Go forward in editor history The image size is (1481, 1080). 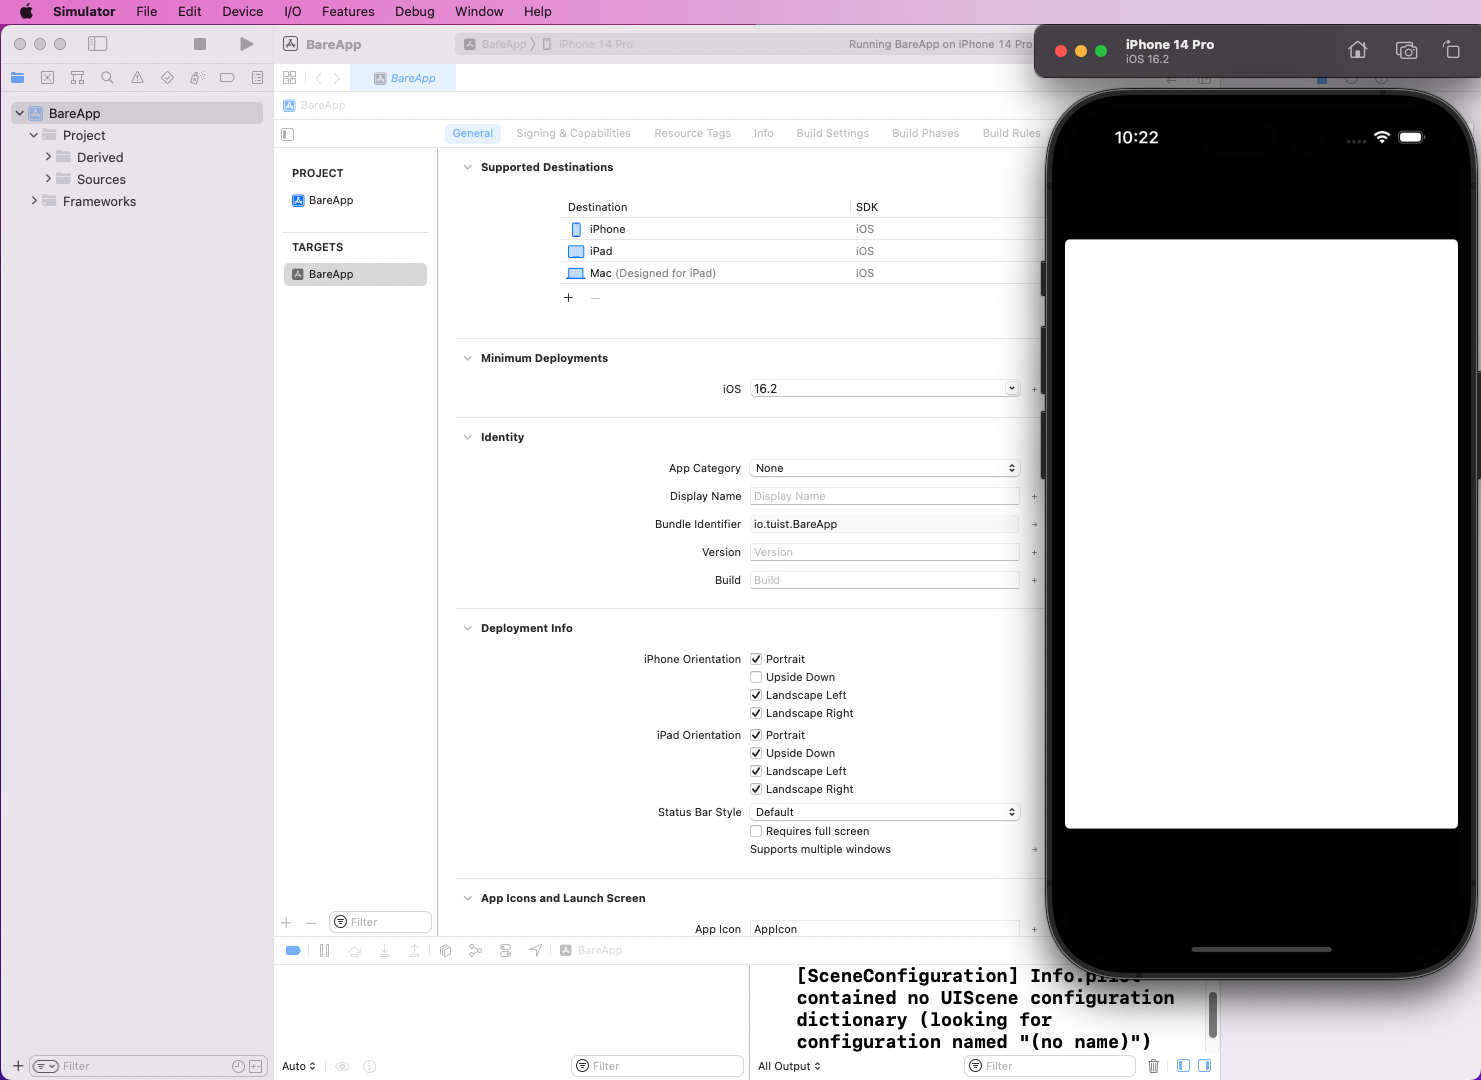(337, 78)
